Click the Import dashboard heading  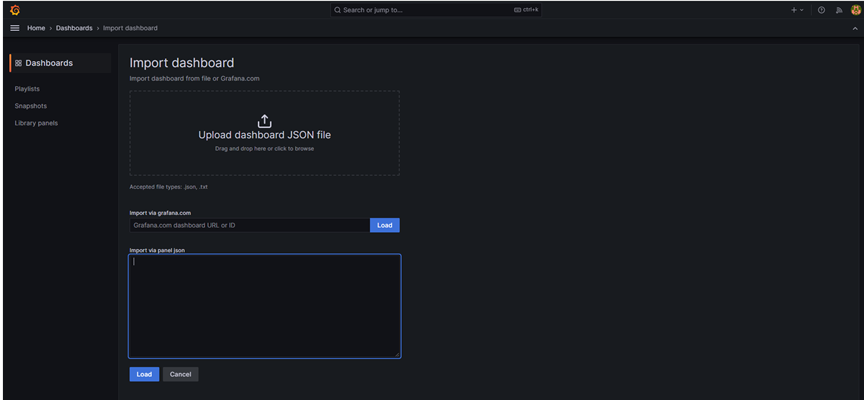tap(182, 63)
